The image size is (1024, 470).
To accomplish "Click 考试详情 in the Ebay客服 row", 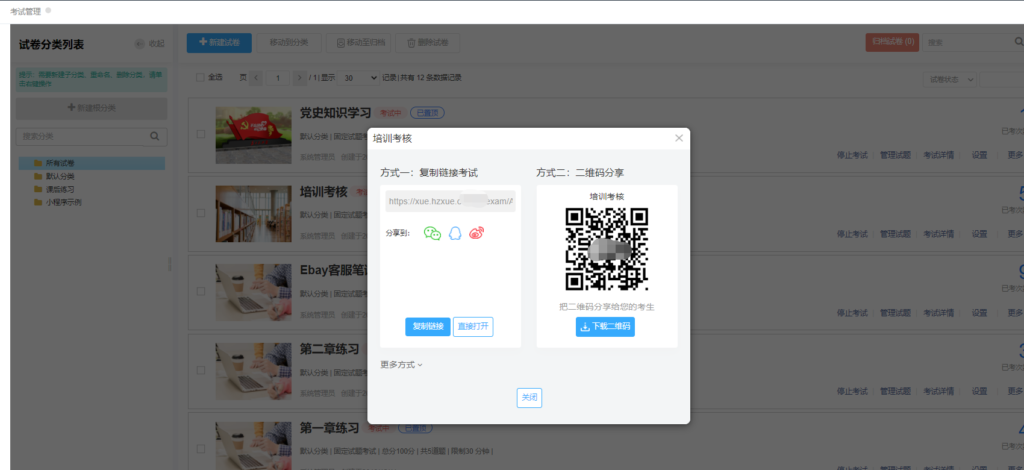I will pyautogui.click(x=938, y=313).
